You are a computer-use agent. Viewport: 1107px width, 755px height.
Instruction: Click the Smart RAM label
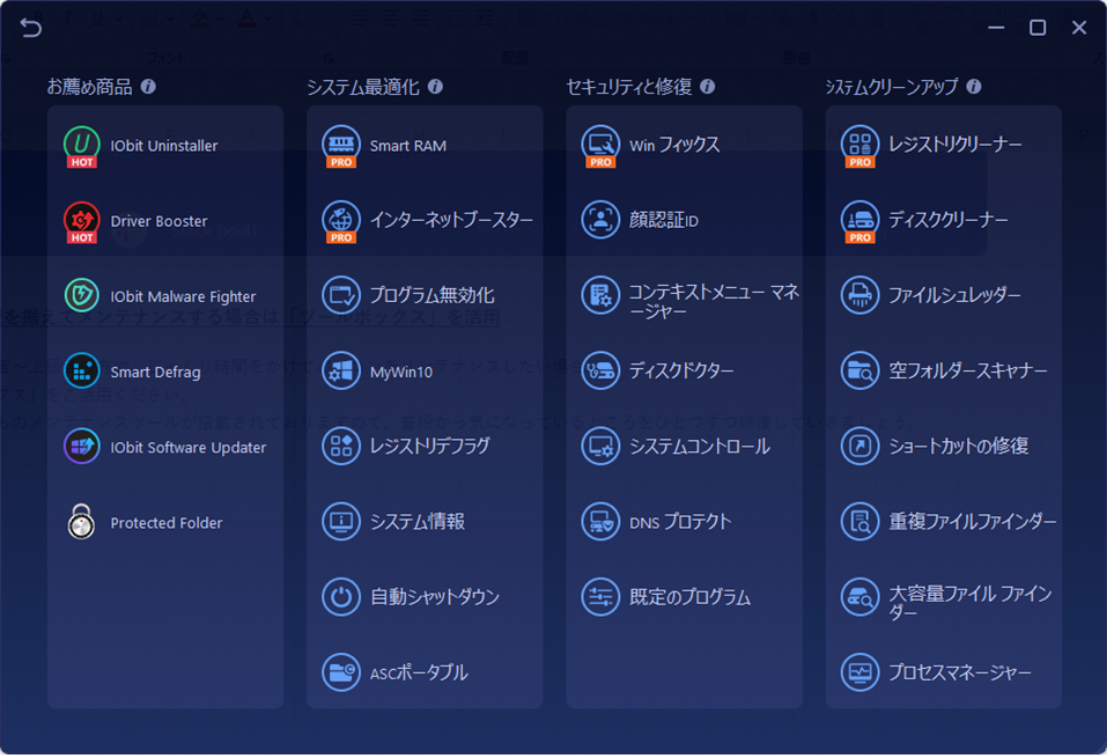[408, 145]
